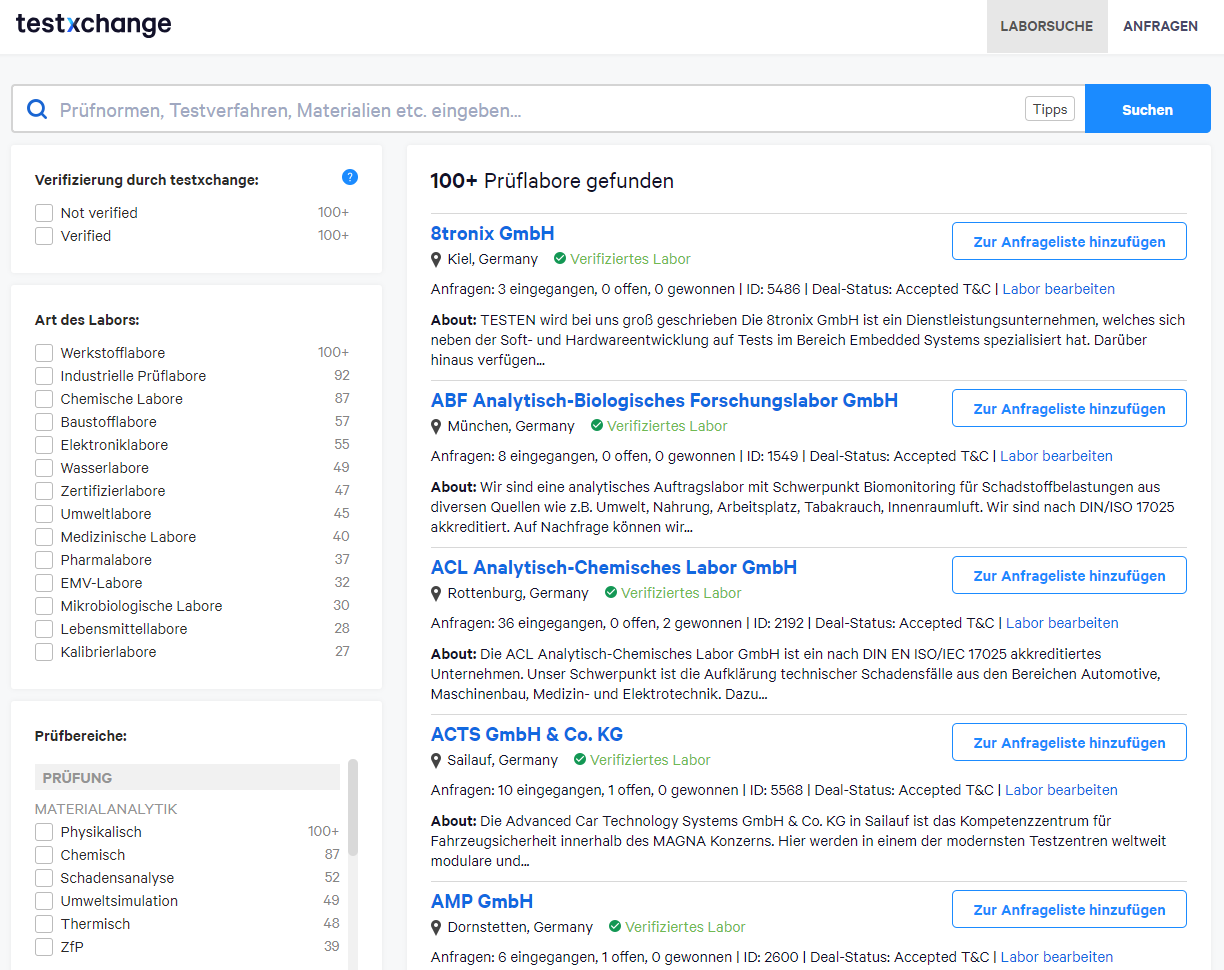Click the location pin next to München, Germany
This screenshot has width=1224, height=970.
point(436,426)
